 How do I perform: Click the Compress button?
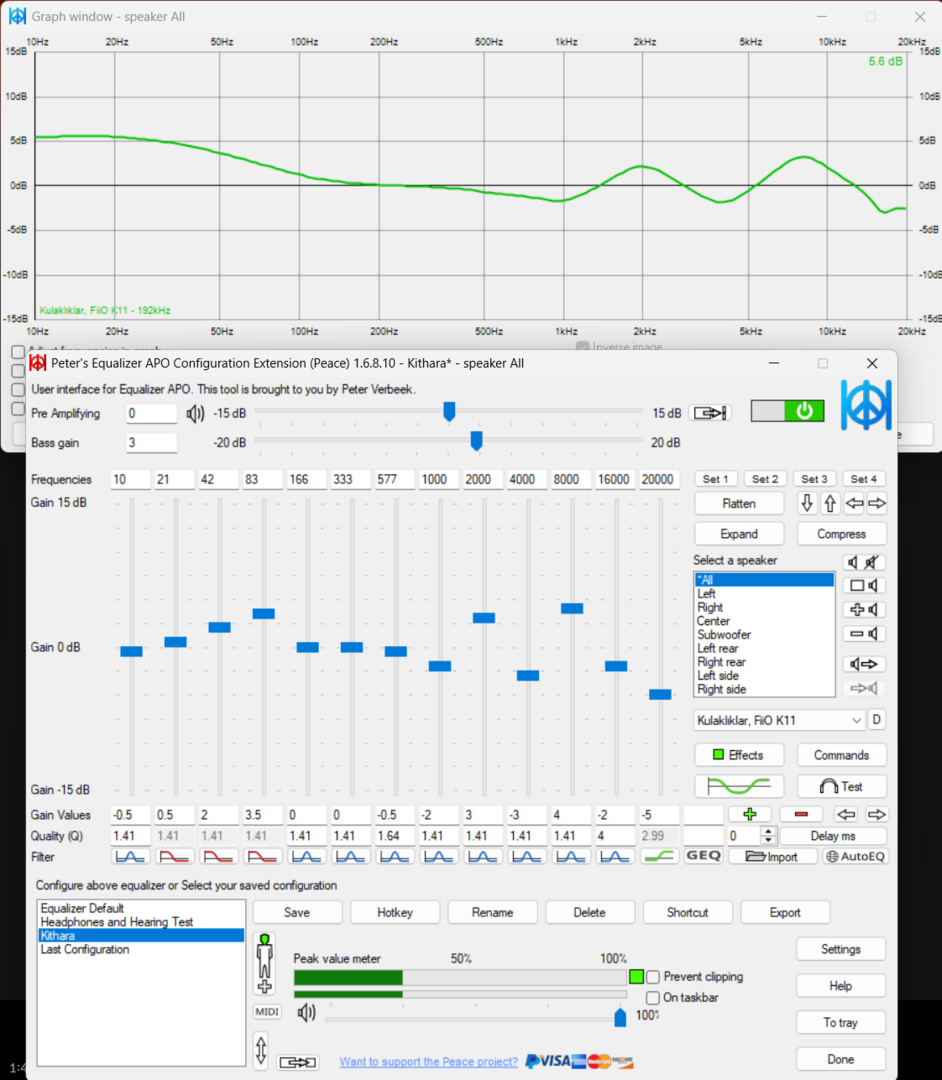tap(841, 534)
